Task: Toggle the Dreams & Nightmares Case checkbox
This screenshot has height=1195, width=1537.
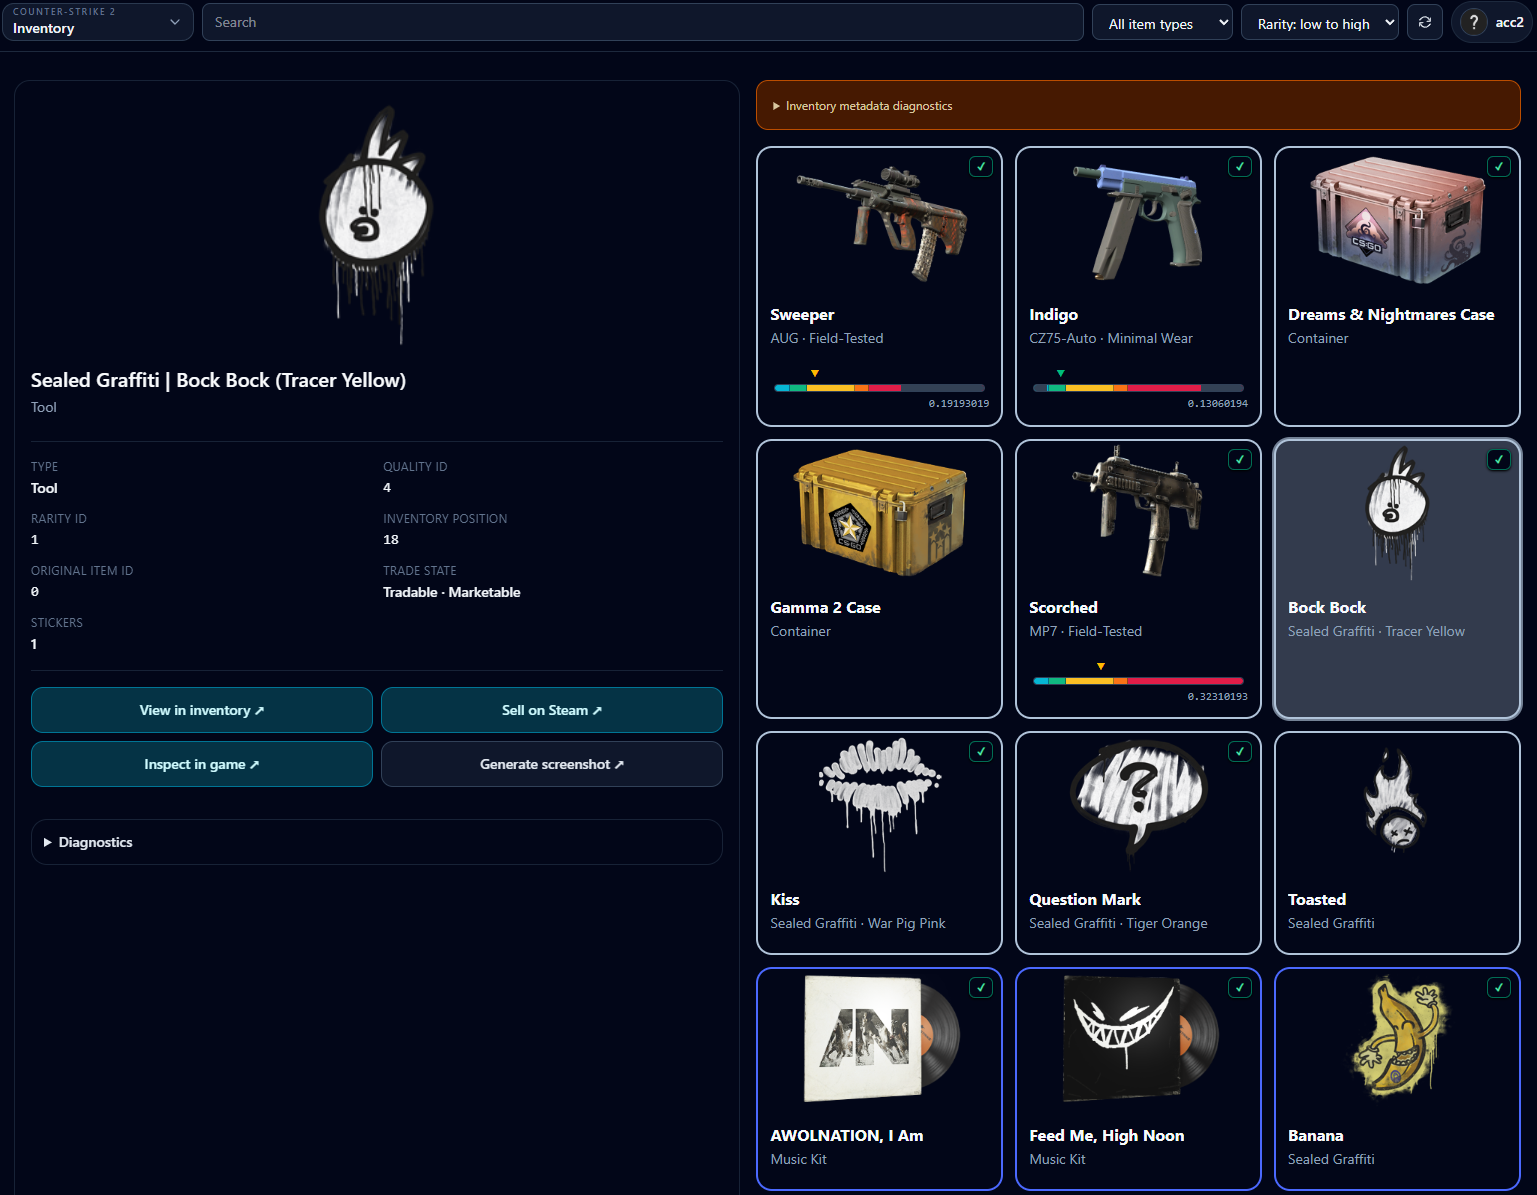Action: (x=1499, y=167)
